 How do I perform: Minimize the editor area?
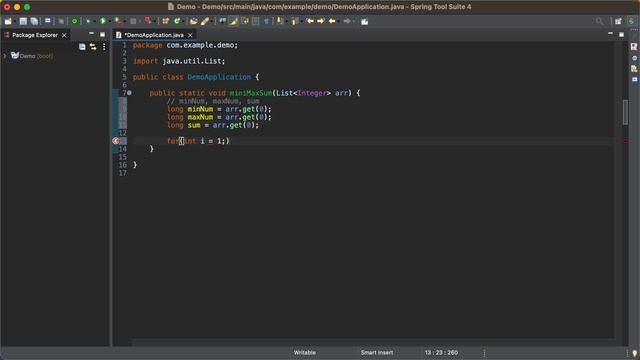click(x=610, y=34)
